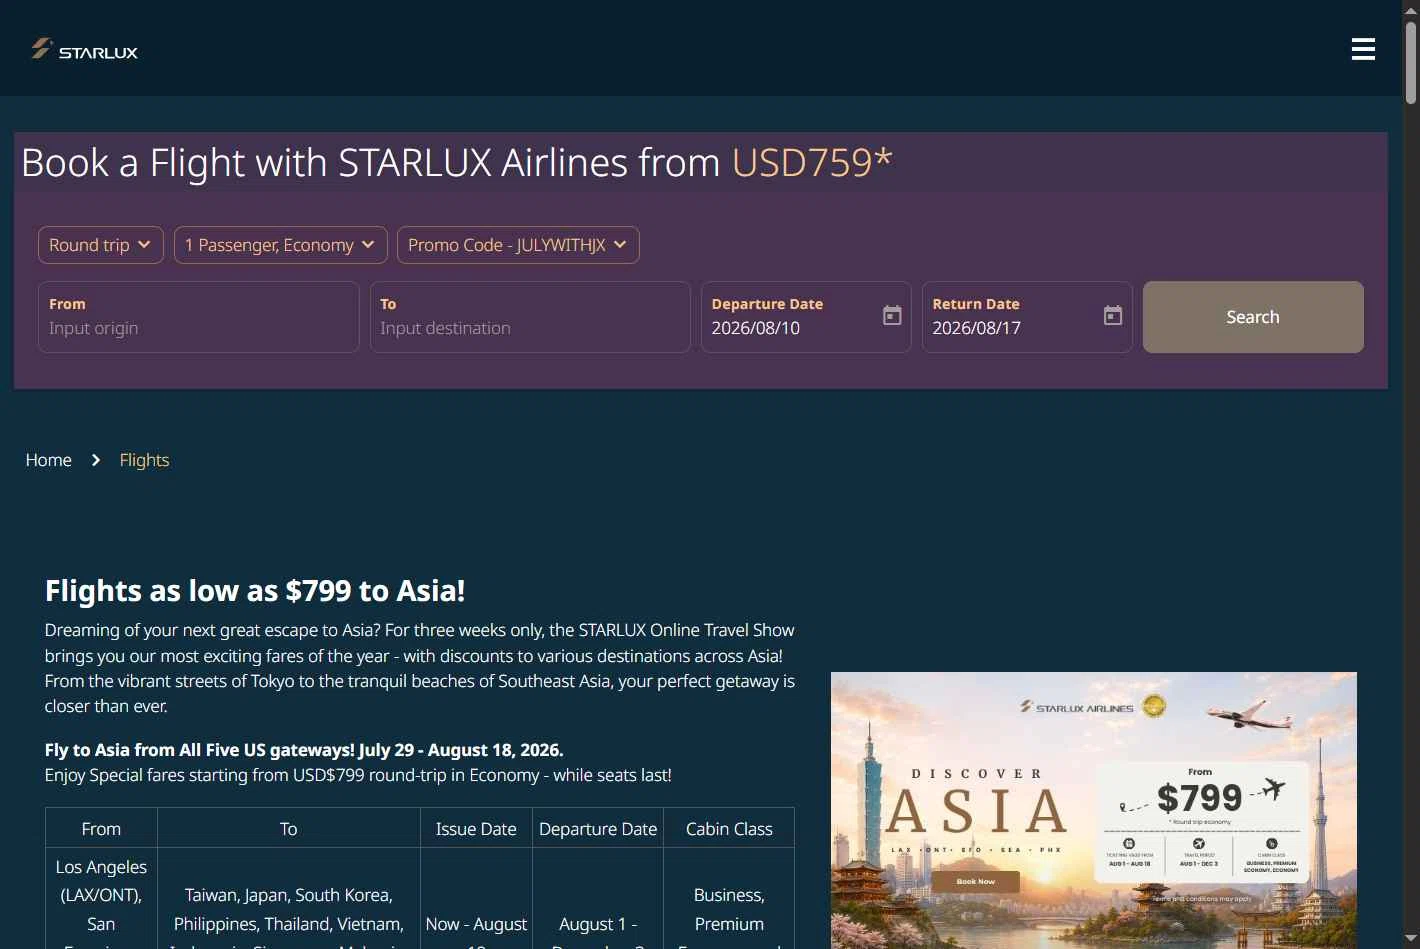
Task: Click the "To" table column header
Action: [289, 829]
